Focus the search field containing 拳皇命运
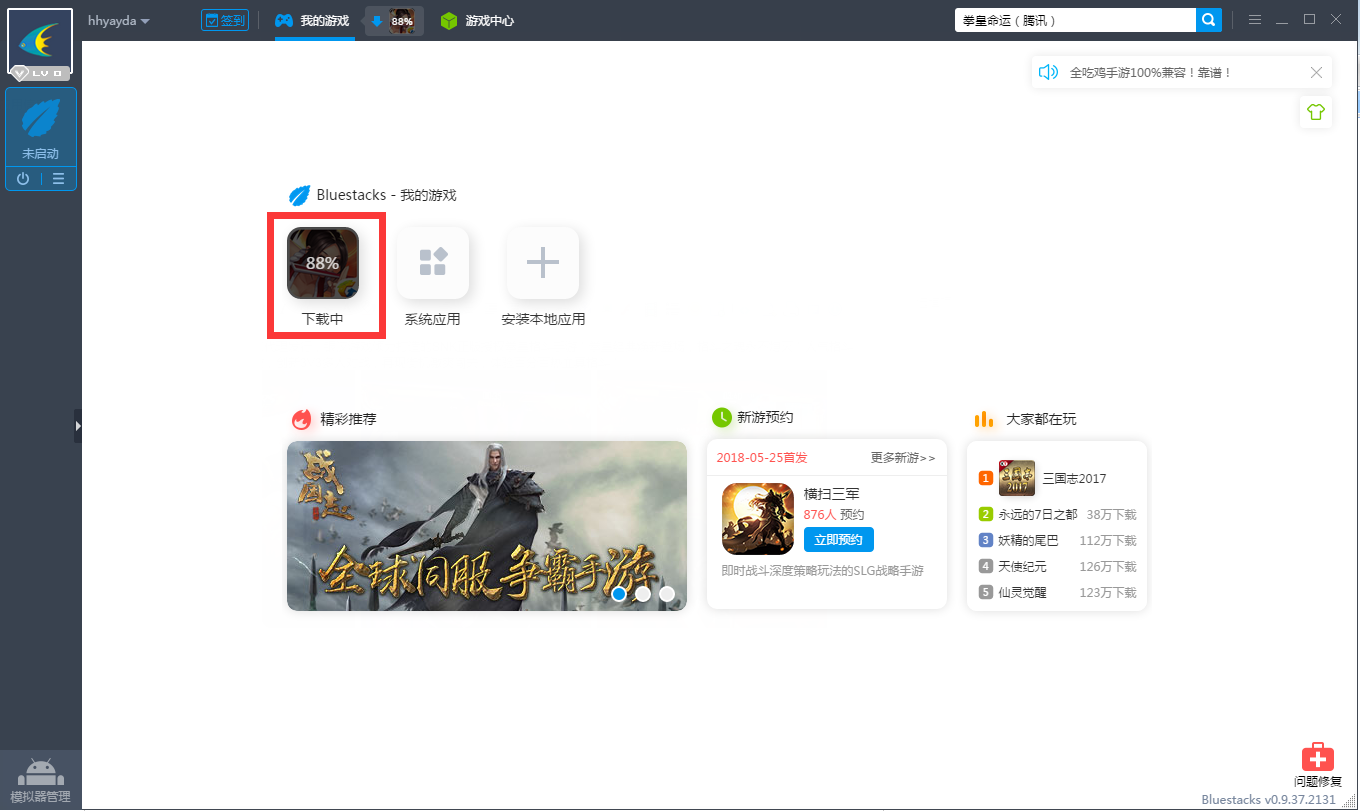This screenshot has height=811, width=1360. 1075,20
